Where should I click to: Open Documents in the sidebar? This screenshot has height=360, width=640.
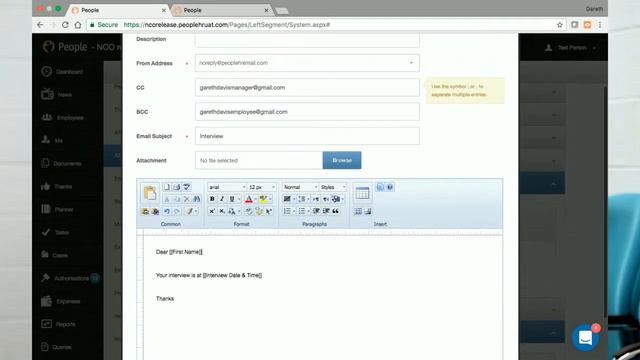[x=62, y=163]
